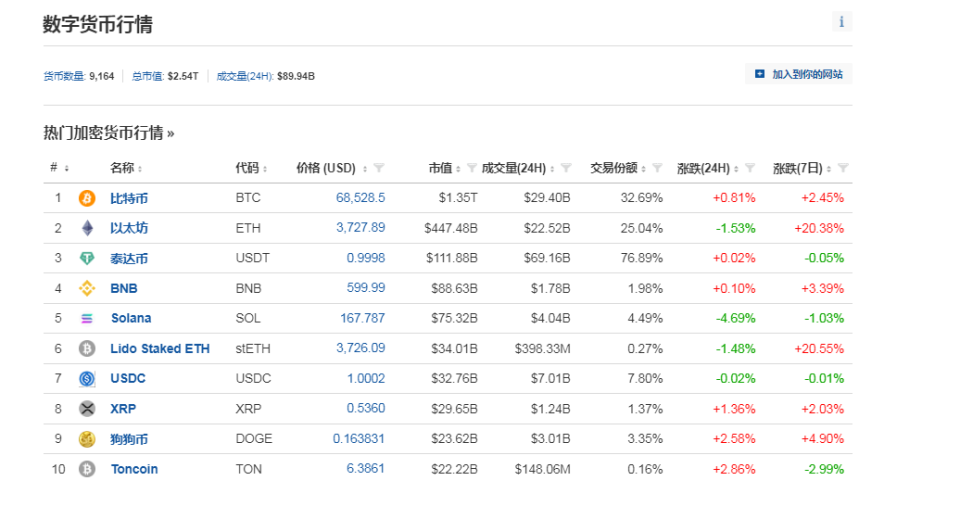The height and width of the screenshot is (506, 960).
Task: Sort table by the 名称 column header
Action: click(126, 168)
